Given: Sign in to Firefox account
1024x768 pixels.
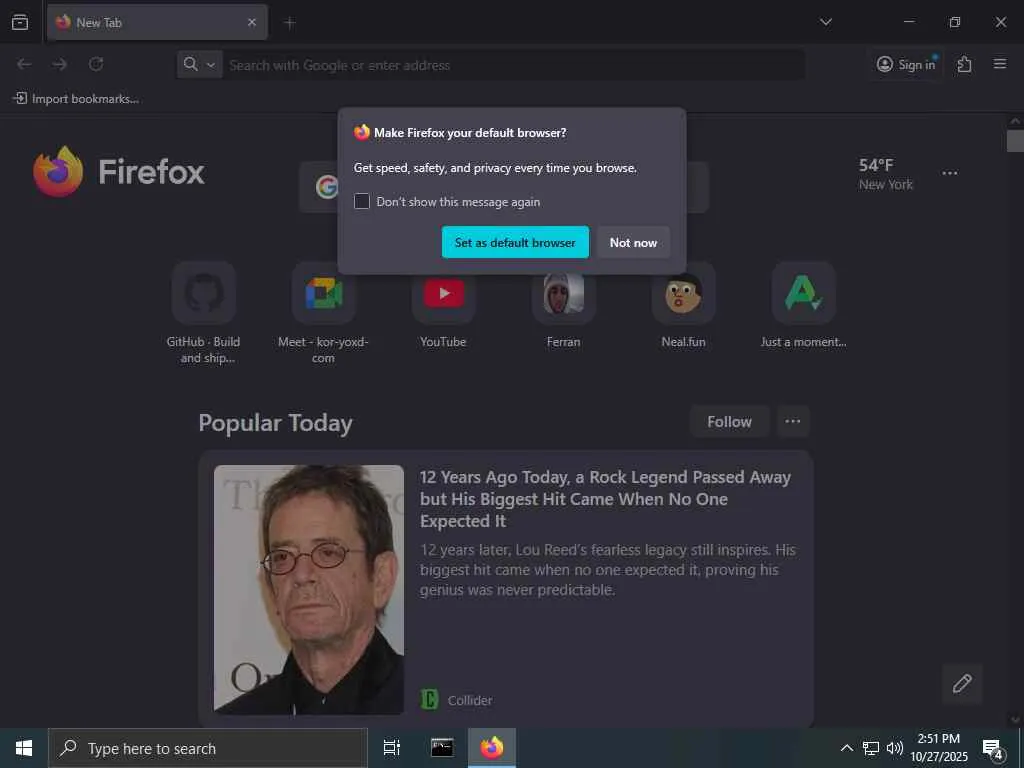Looking at the screenshot, I should click(x=906, y=64).
